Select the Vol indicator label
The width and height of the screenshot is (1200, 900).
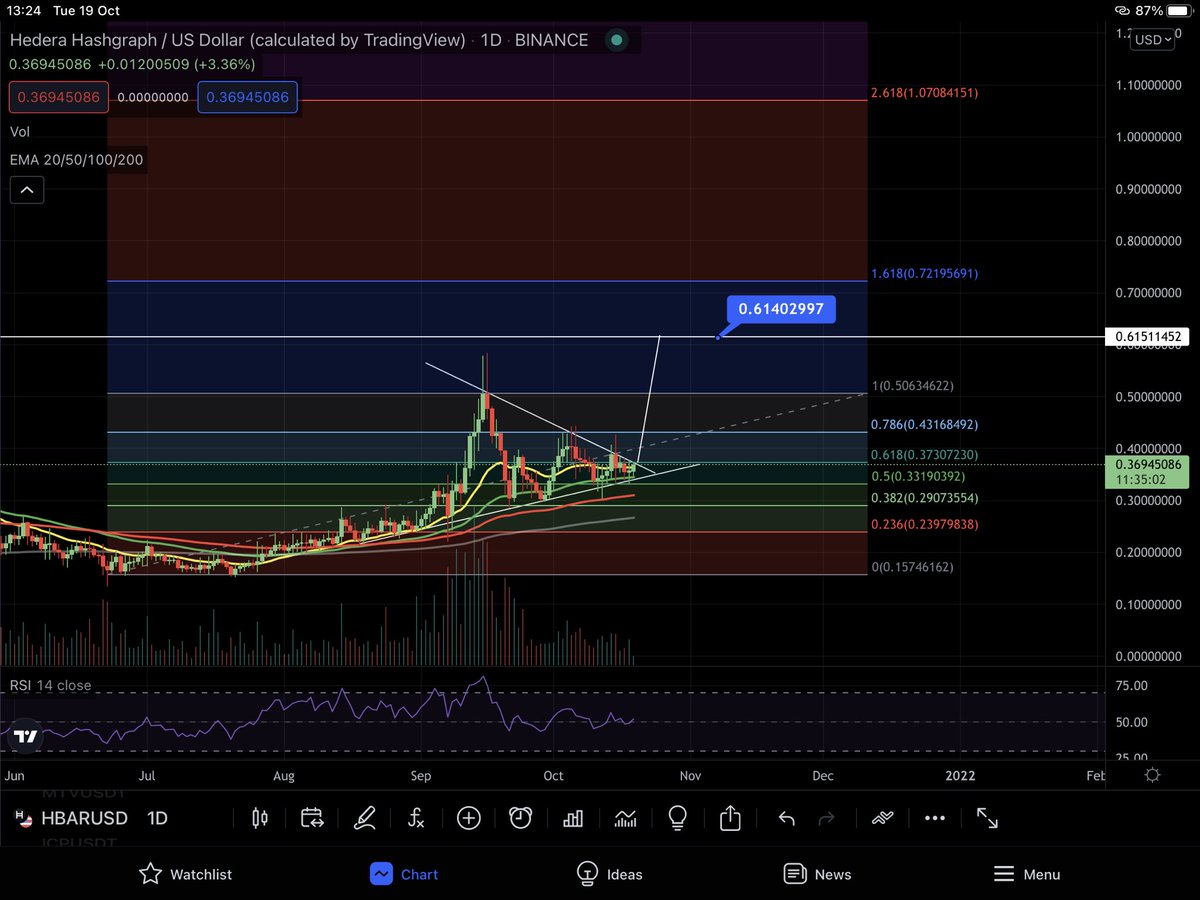(20, 131)
